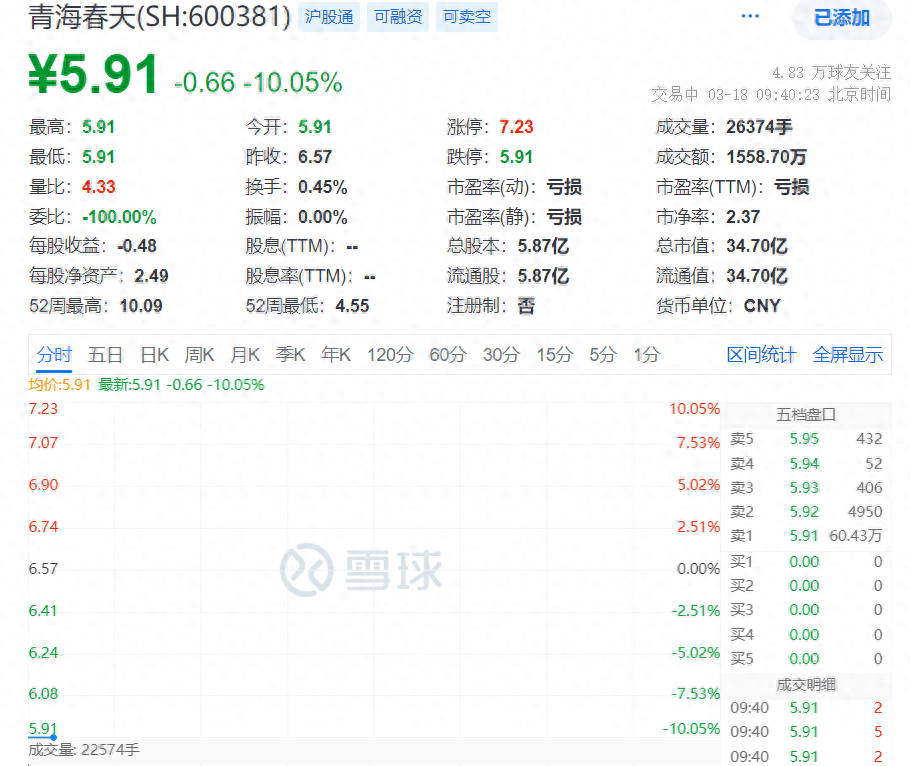Click the 换手 value 0.45%

(323, 187)
